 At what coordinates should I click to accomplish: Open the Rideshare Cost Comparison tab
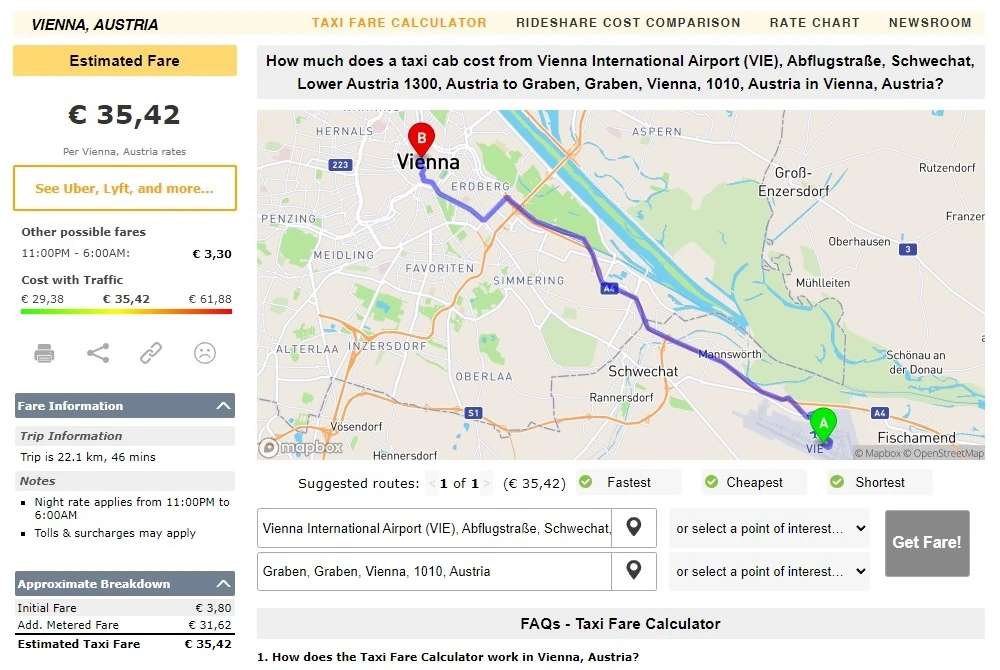628,23
